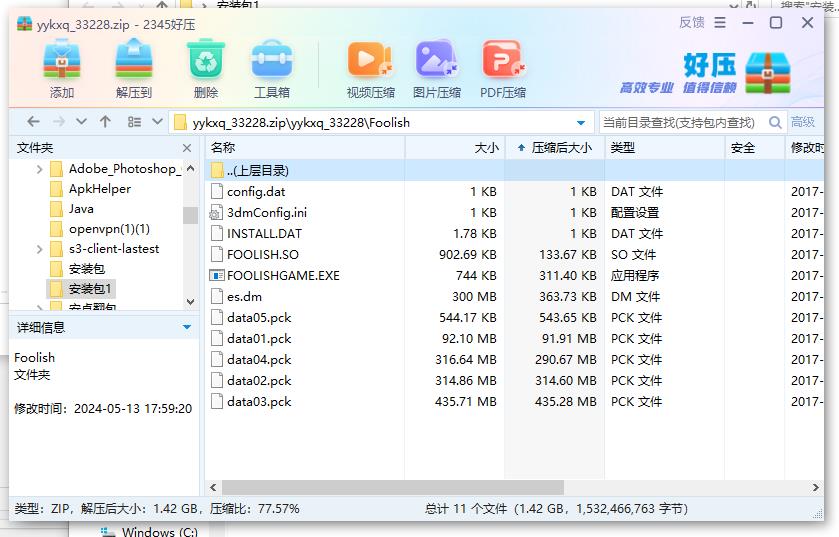Expand the Adobe_Photoshop folder node
Viewport: 839px width, 537px height.
(x=39, y=169)
